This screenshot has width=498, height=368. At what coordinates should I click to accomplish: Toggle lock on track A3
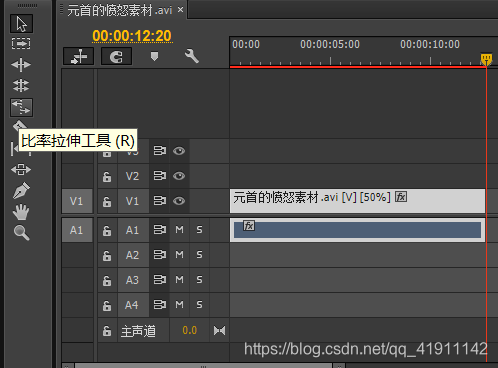click(x=107, y=280)
